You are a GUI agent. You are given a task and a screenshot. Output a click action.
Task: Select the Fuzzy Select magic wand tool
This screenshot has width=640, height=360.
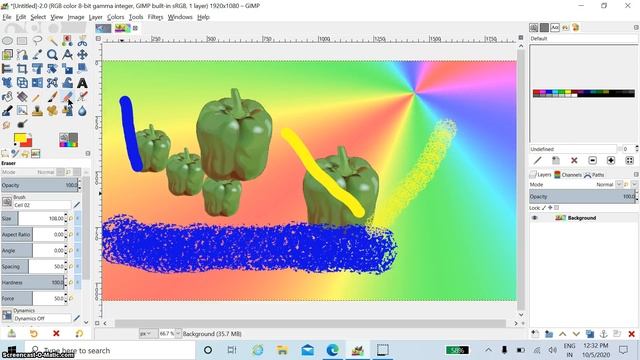pos(52,41)
